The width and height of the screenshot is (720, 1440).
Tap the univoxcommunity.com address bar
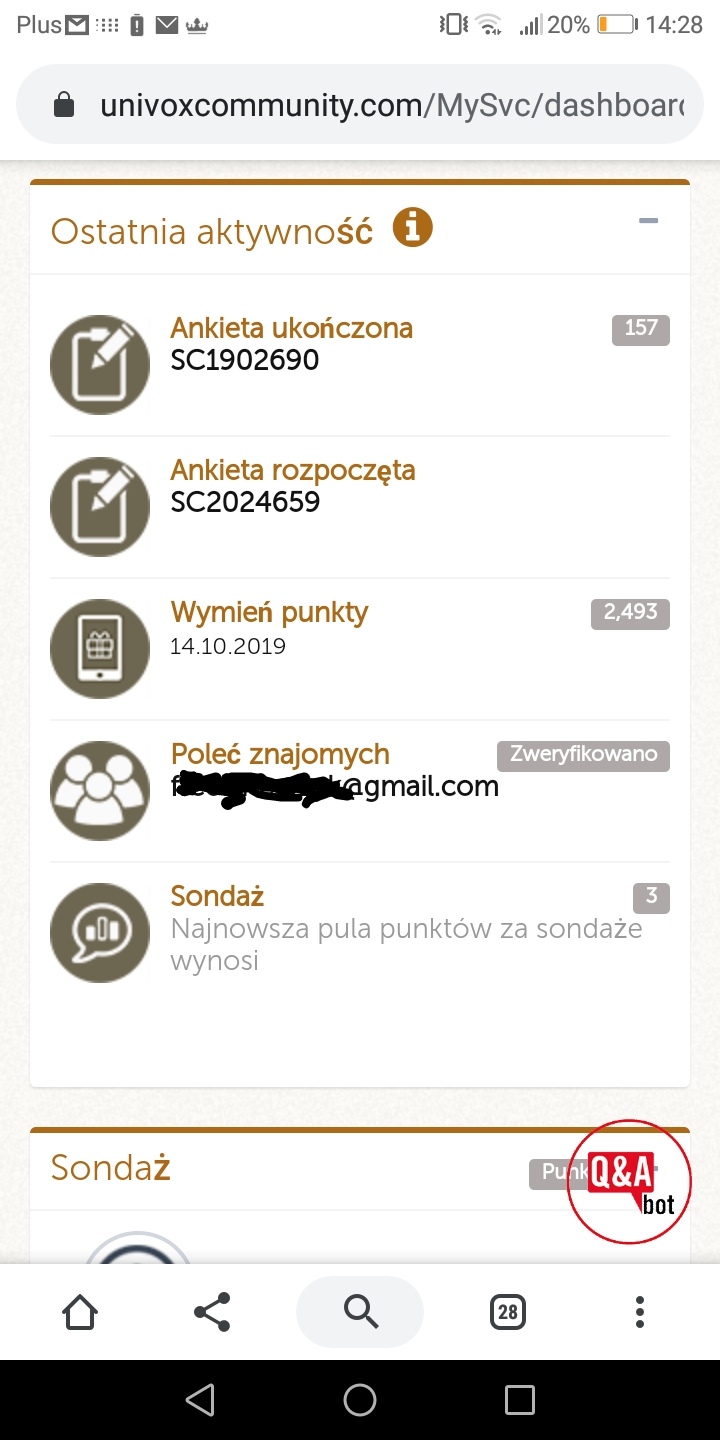coord(360,105)
